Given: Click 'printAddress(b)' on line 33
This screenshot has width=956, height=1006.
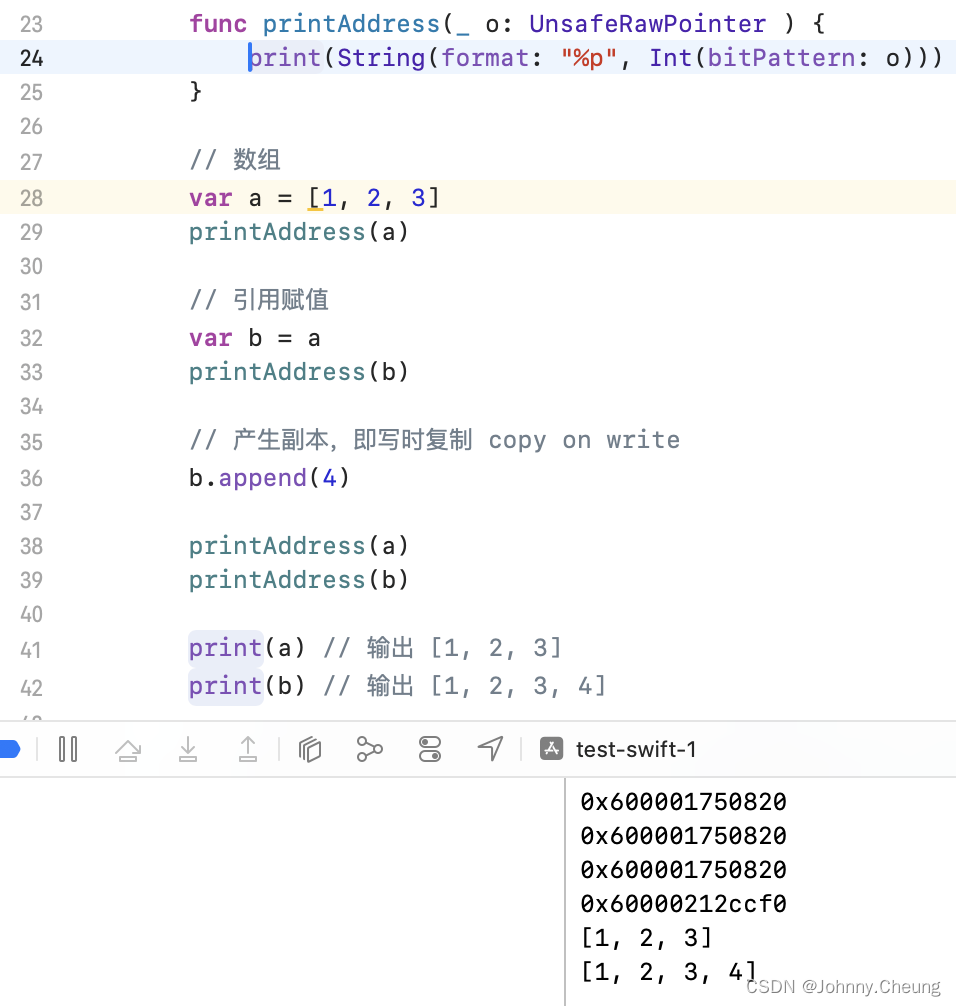Looking at the screenshot, I should [x=298, y=372].
